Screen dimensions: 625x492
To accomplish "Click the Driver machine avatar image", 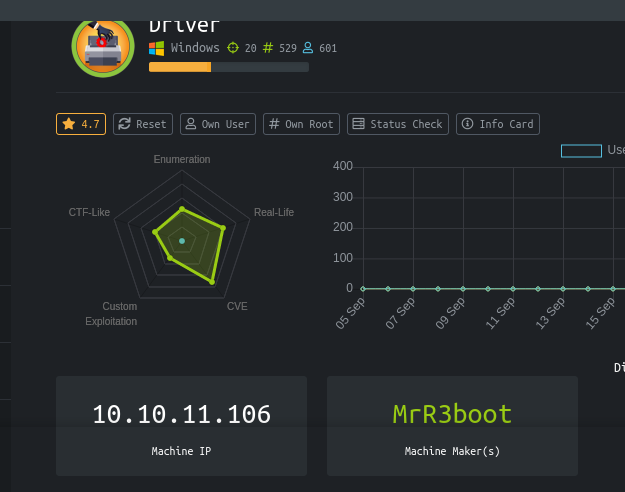I will tap(102, 46).
